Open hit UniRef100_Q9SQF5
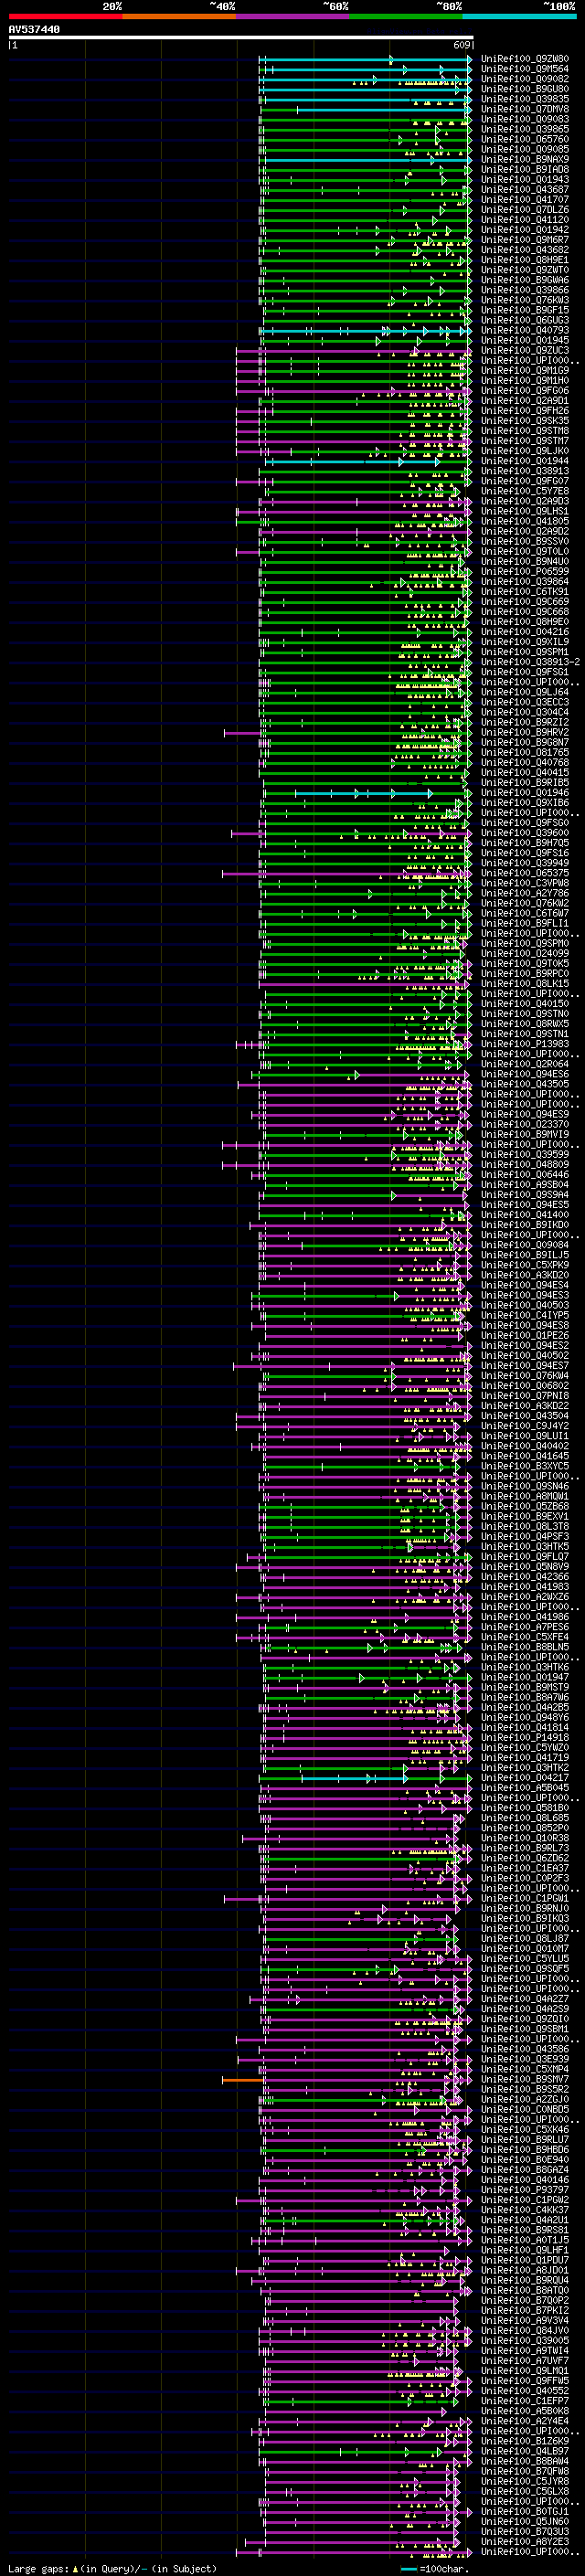This screenshot has width=585, height=2576. click(525, 1969)
